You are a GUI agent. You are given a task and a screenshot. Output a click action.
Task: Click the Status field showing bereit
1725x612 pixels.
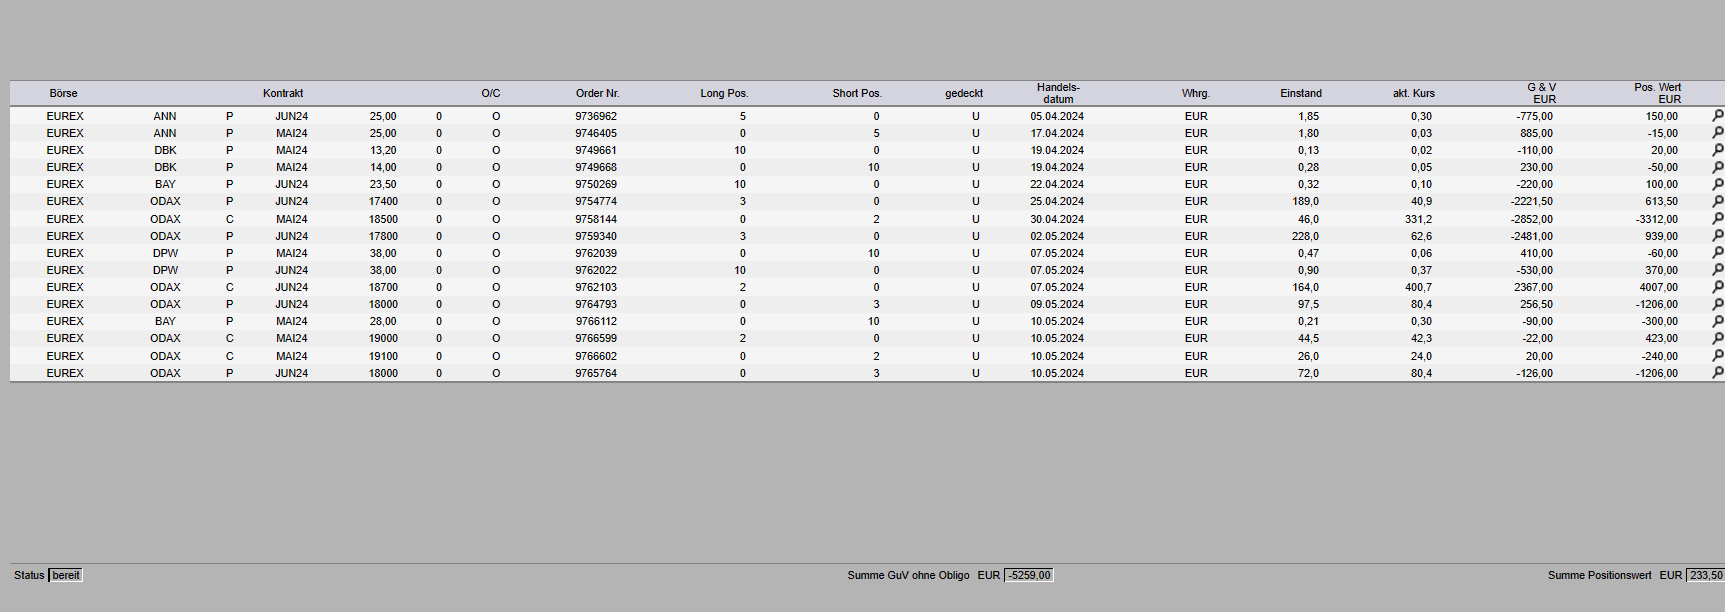click(x=66, y=575)
